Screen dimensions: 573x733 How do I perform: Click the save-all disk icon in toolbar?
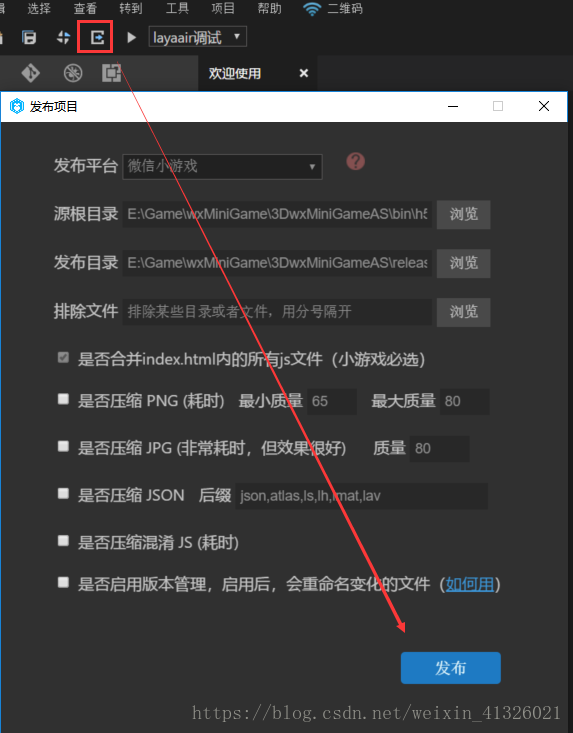coord(29,37)
